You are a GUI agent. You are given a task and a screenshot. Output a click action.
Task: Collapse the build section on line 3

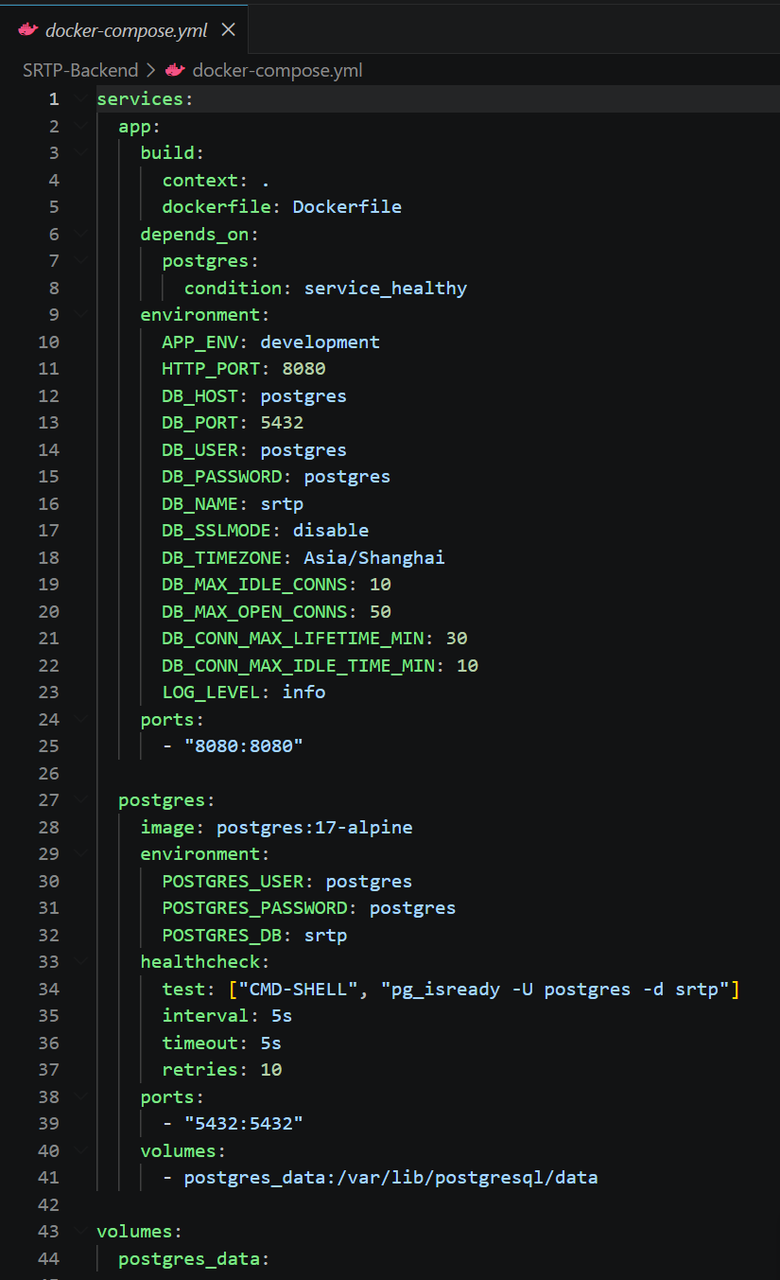(80, 153)
